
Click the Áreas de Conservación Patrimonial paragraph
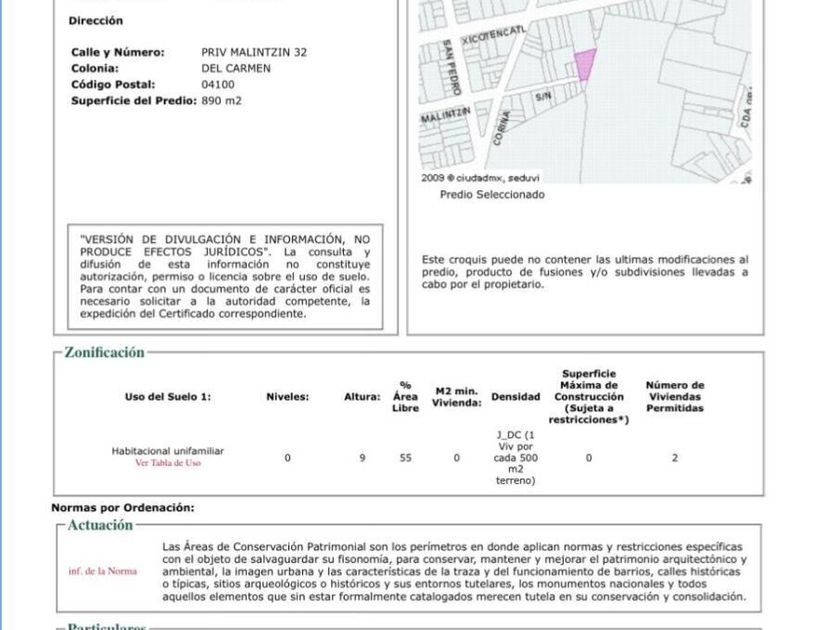454,572
